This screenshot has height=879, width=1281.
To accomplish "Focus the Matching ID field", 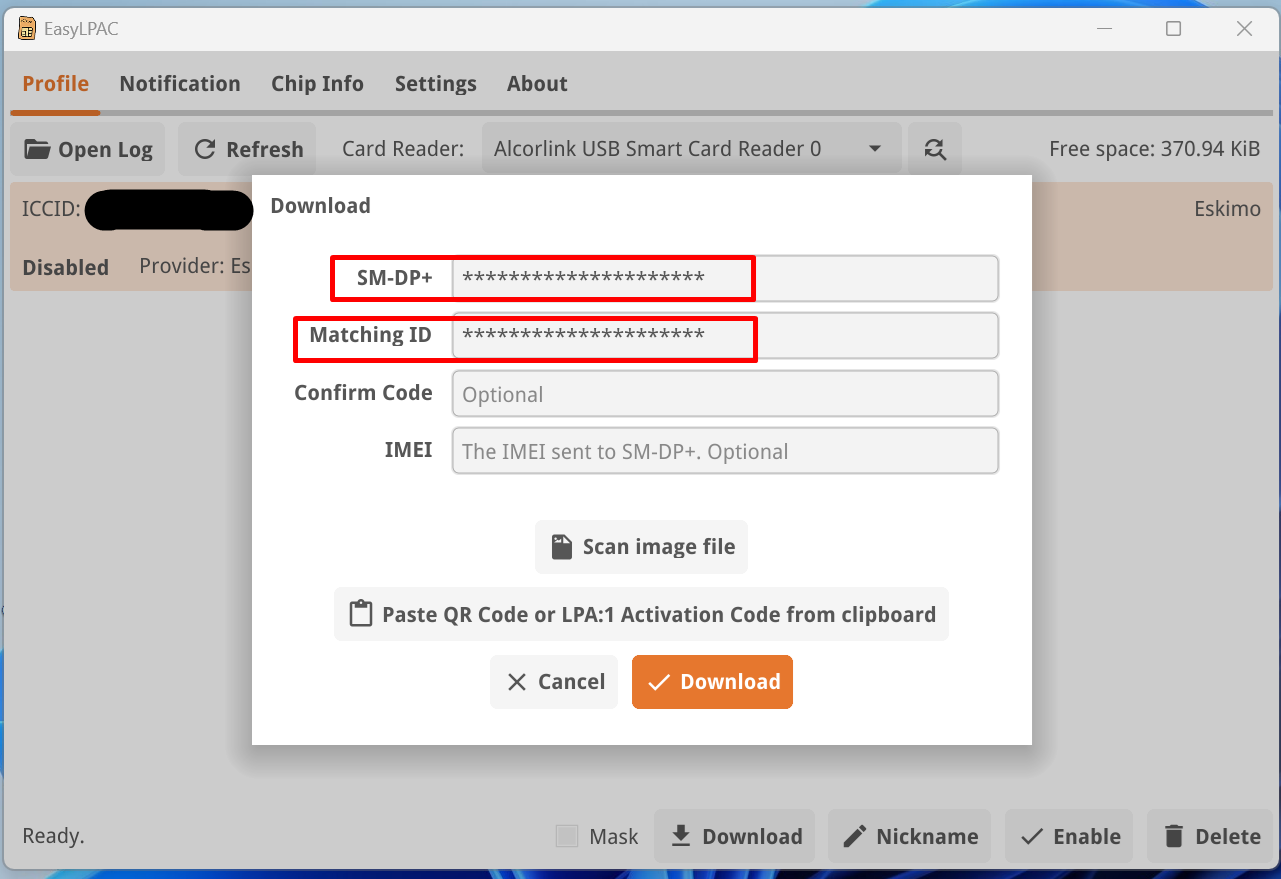I will [x=724, y=336].
